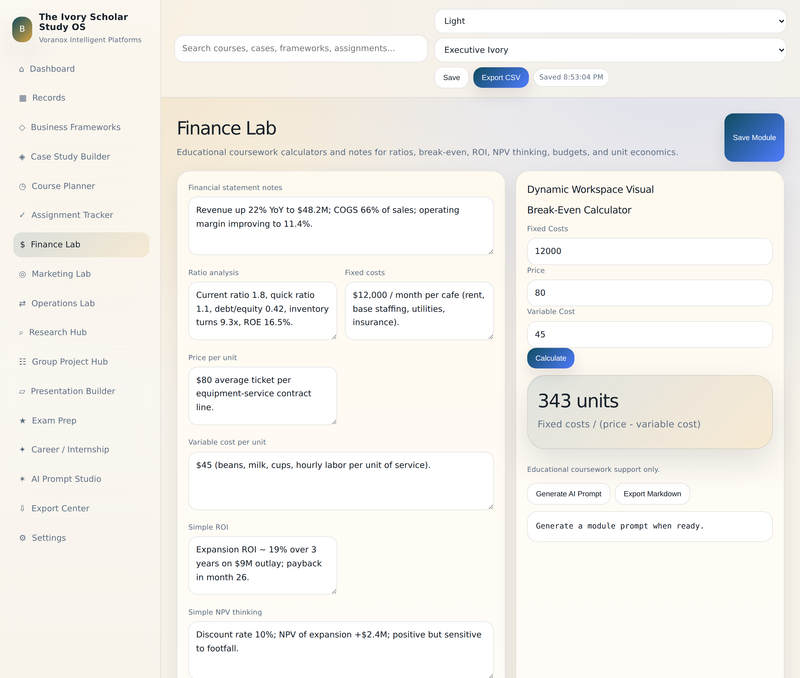The width and height of the screenshot is (800, 678).
Task: Click the Fixed Costs input showing 12000
Action: coord(649,251)
